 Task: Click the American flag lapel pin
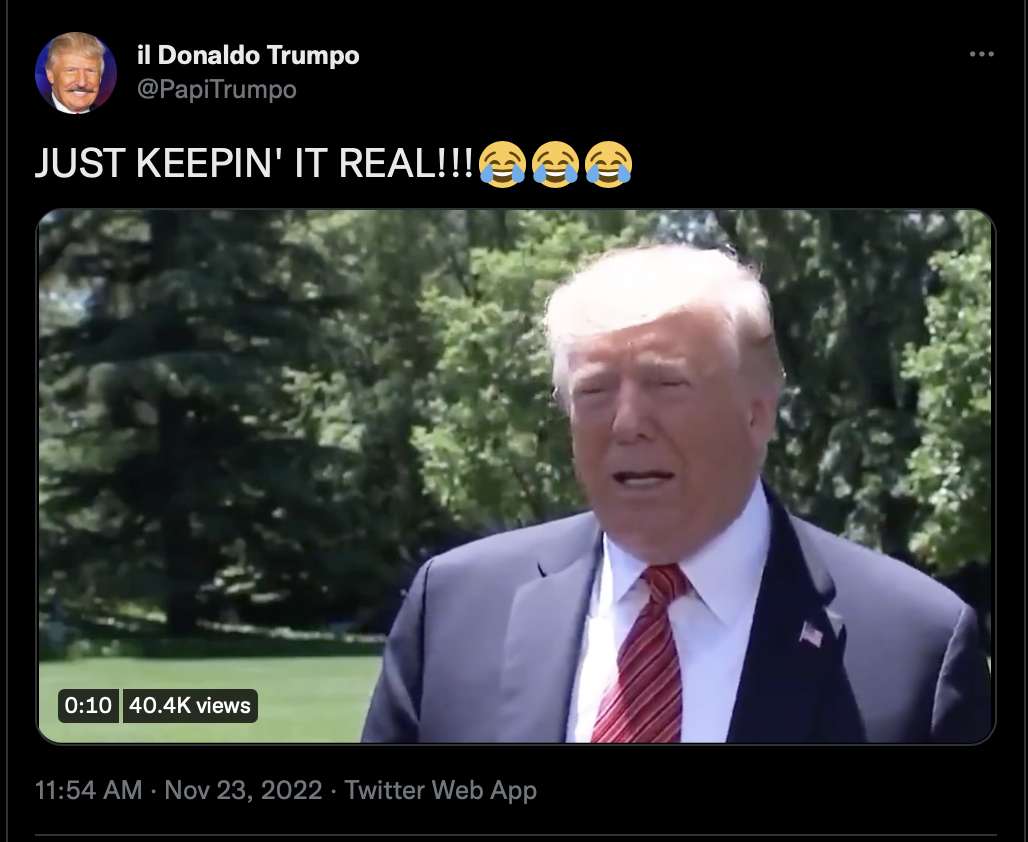(812, 633)
